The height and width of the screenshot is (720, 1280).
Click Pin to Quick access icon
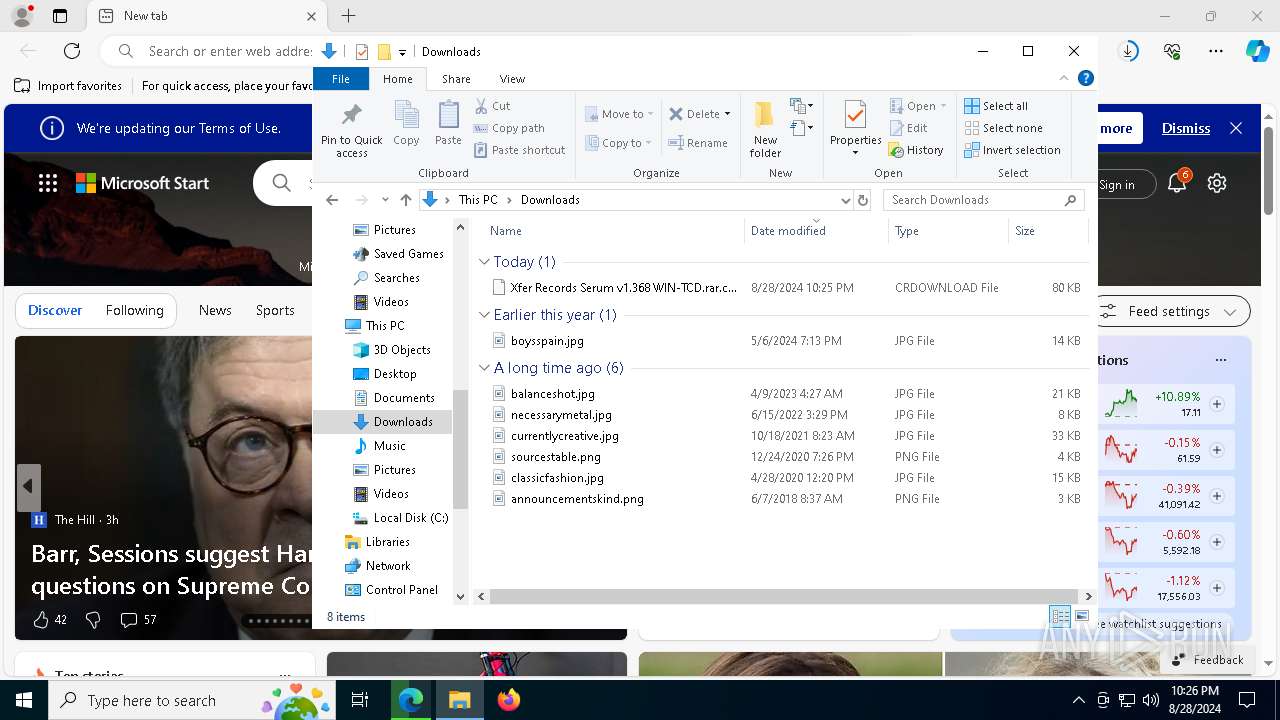(351, 129)
